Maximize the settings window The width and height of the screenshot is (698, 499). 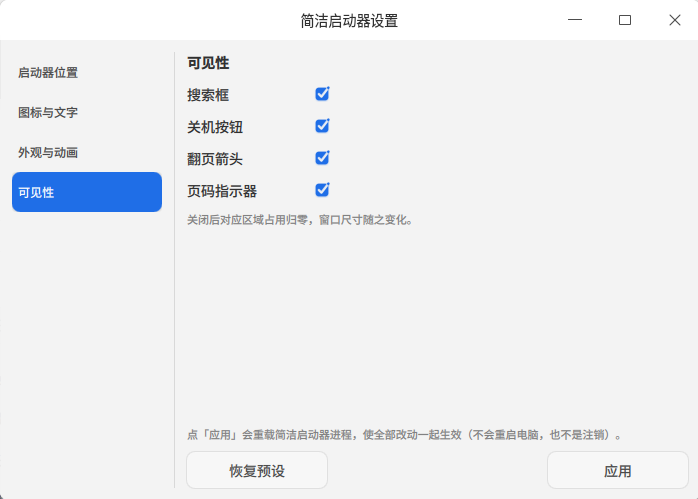pos(625,20)
